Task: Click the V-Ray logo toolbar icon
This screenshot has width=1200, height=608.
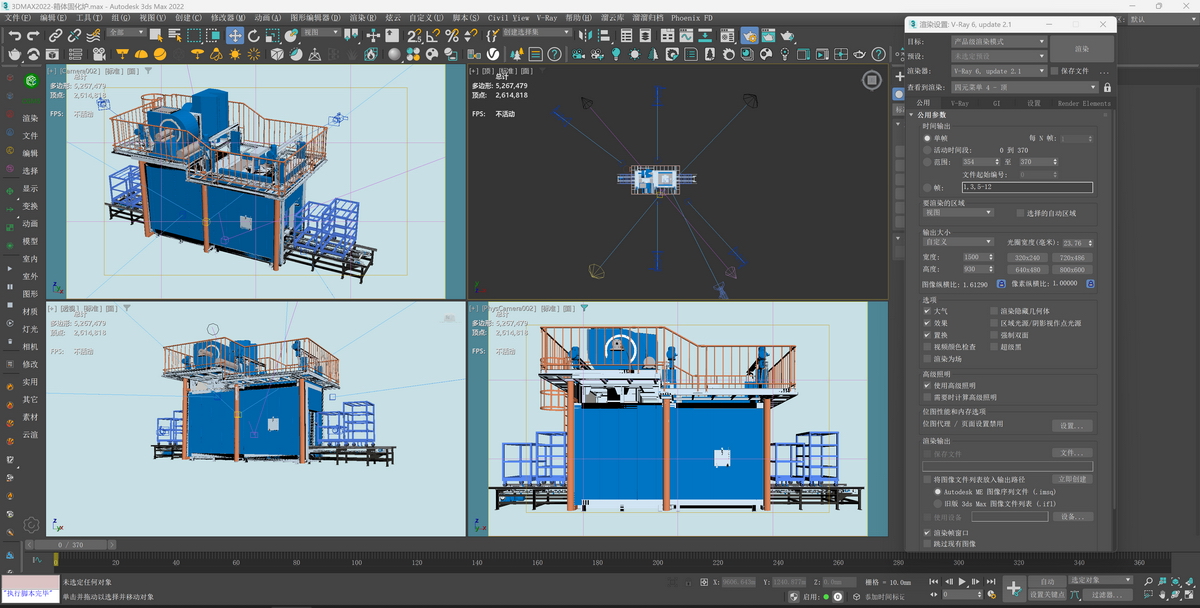Action: point(492,54)
